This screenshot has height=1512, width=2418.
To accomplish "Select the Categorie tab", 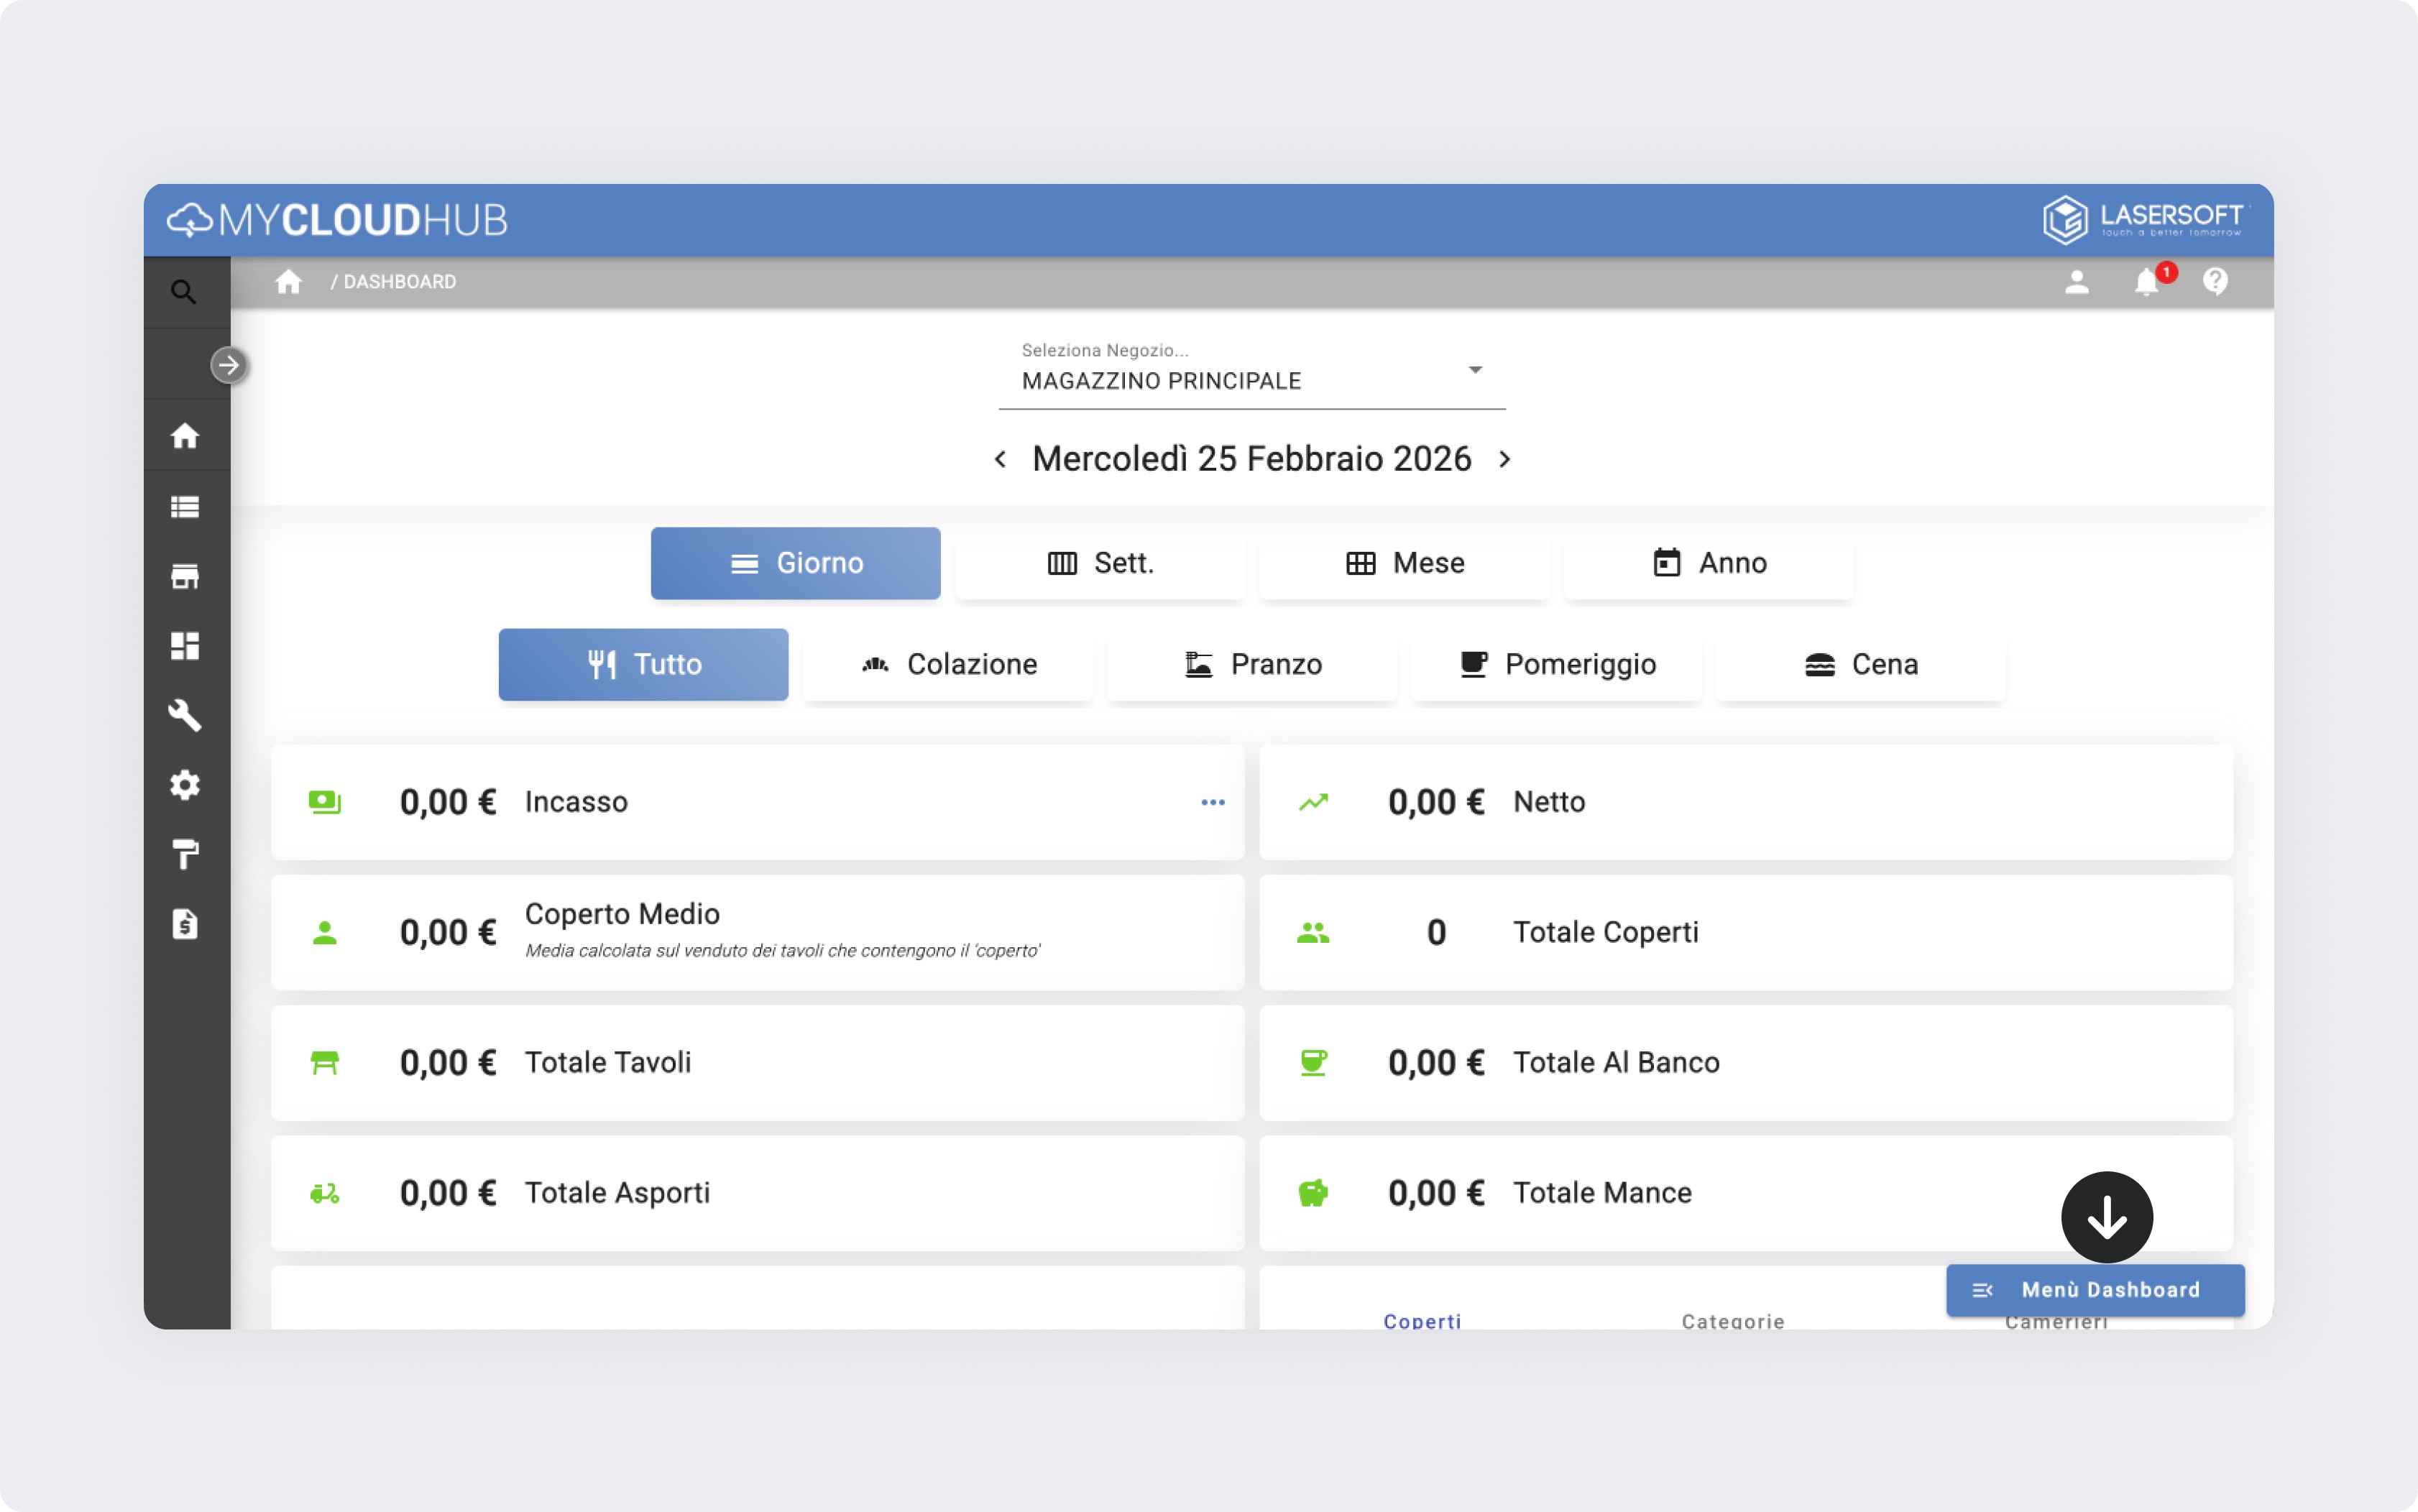I will (x=1733, y=1320).
